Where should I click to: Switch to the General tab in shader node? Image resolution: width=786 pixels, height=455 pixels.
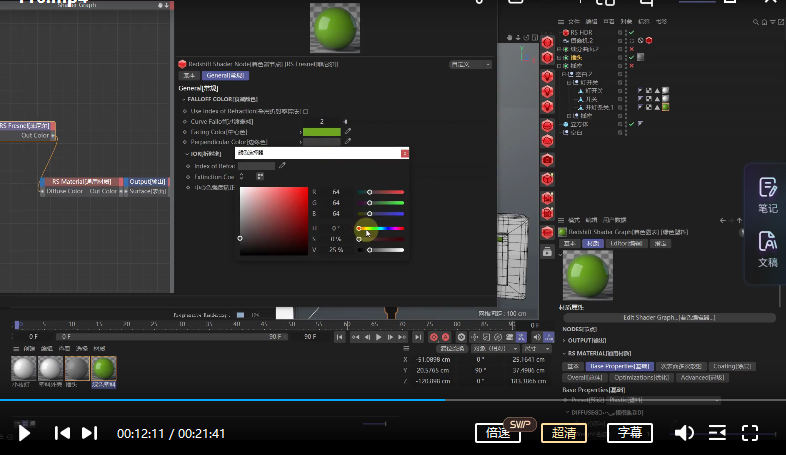tap(226, 75)
